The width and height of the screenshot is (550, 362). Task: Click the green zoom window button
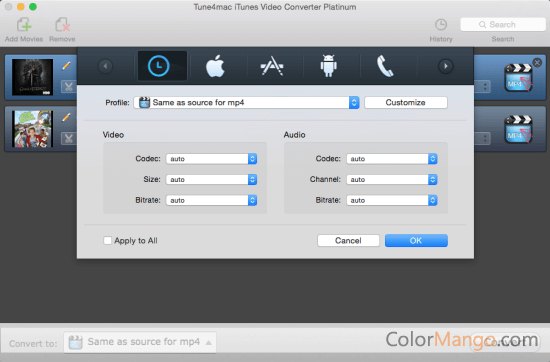33,7
